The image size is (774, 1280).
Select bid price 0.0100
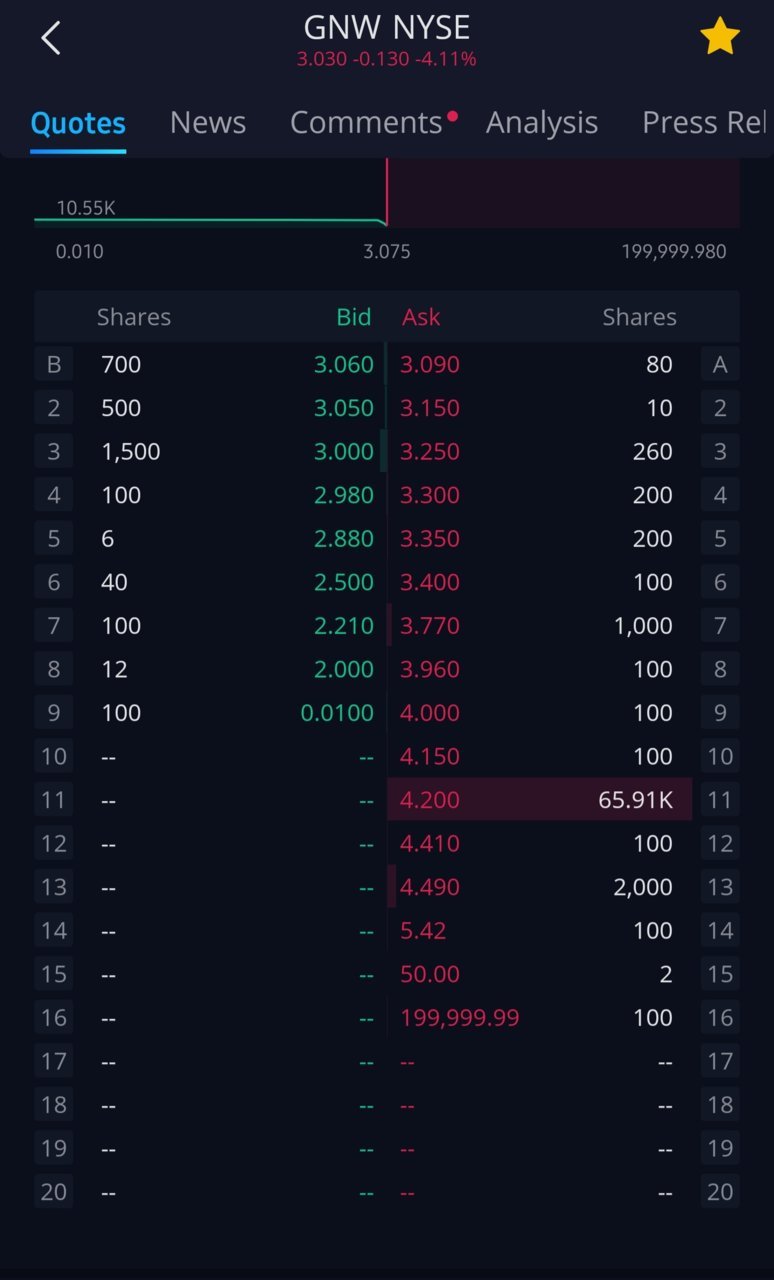tap(337, 713)
